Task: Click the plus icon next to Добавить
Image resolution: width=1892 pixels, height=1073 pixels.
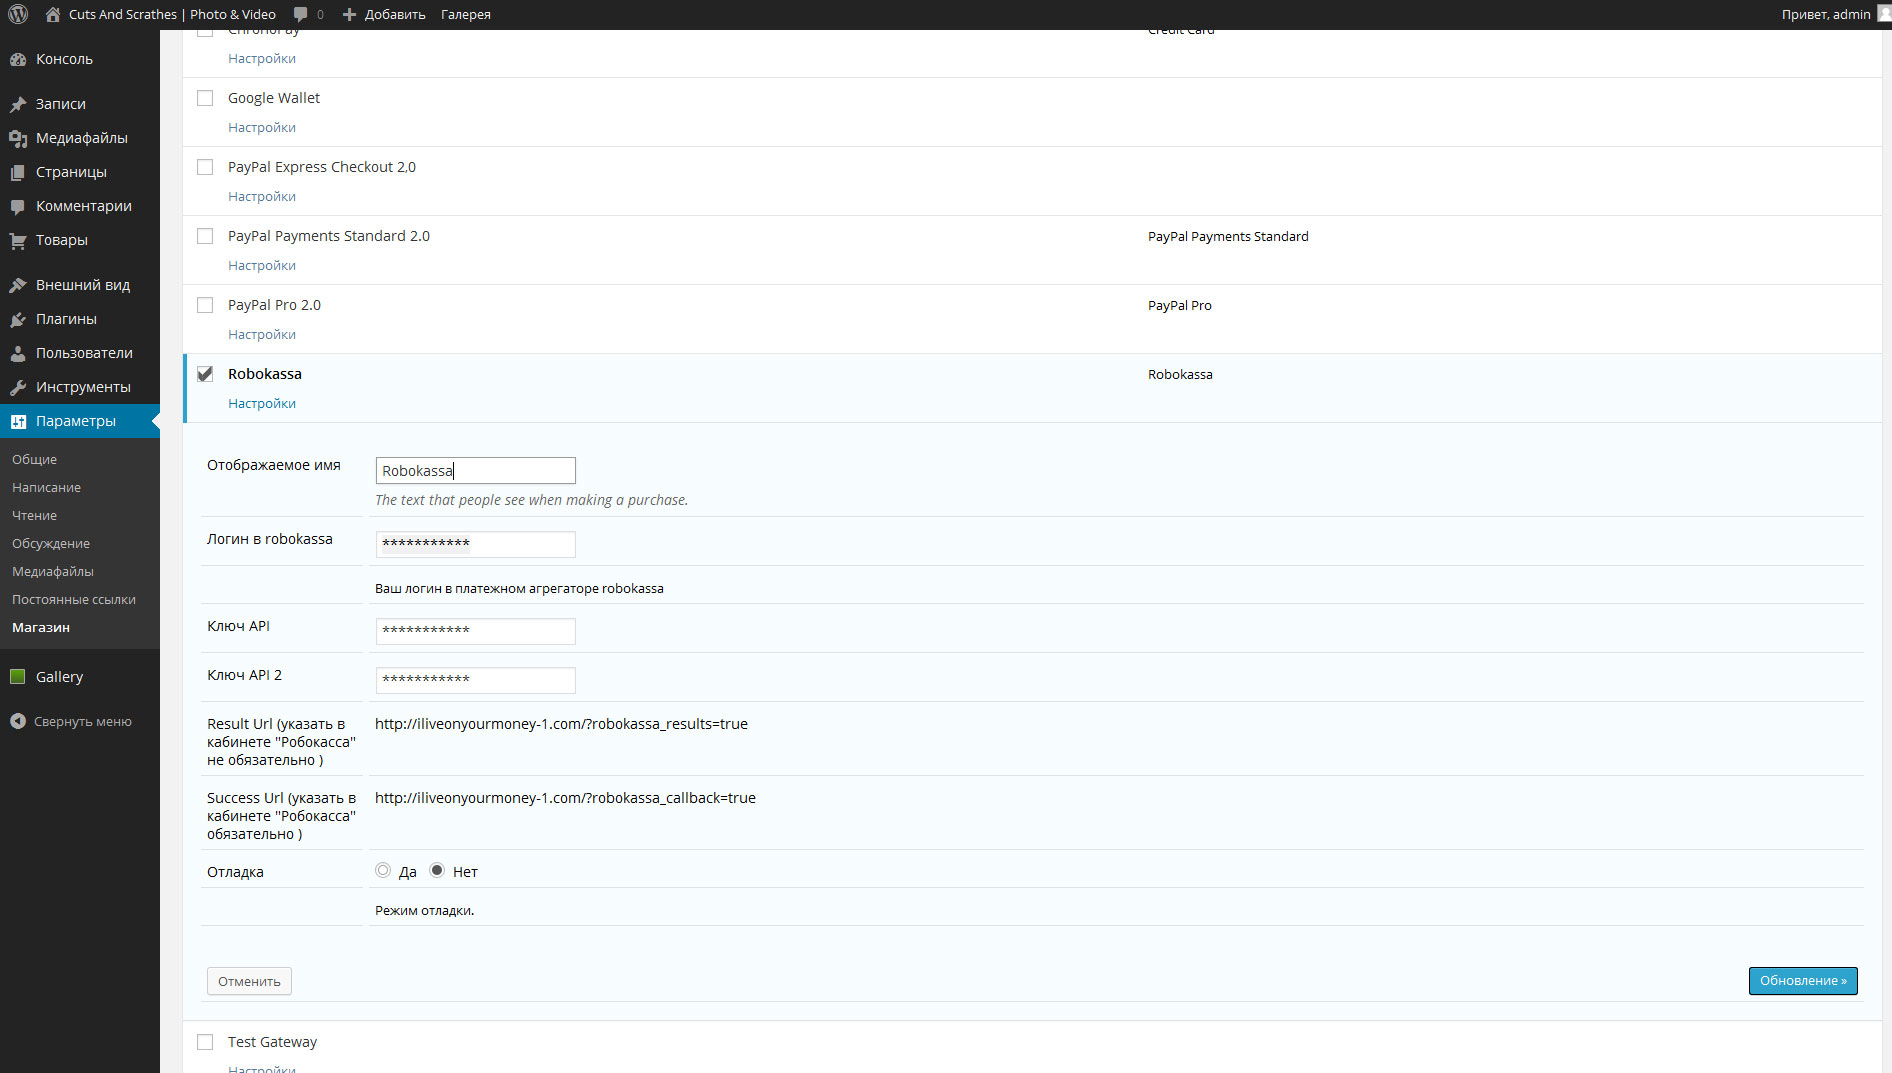Action: click(x=349, y=14)
